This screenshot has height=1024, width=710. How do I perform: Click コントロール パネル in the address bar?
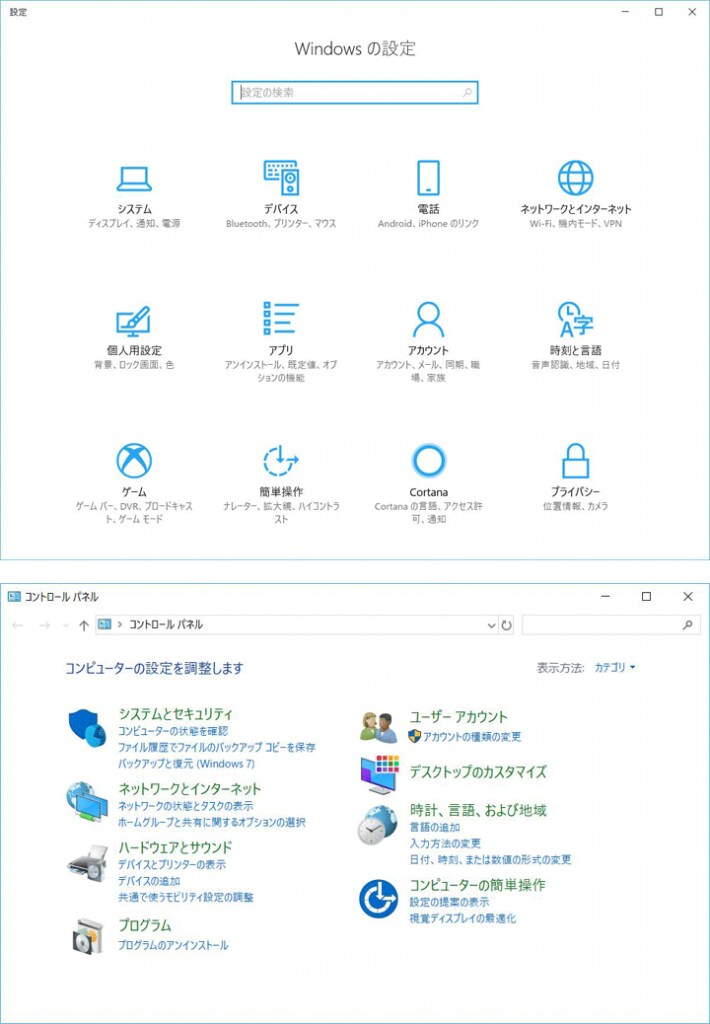pos(166,625)
